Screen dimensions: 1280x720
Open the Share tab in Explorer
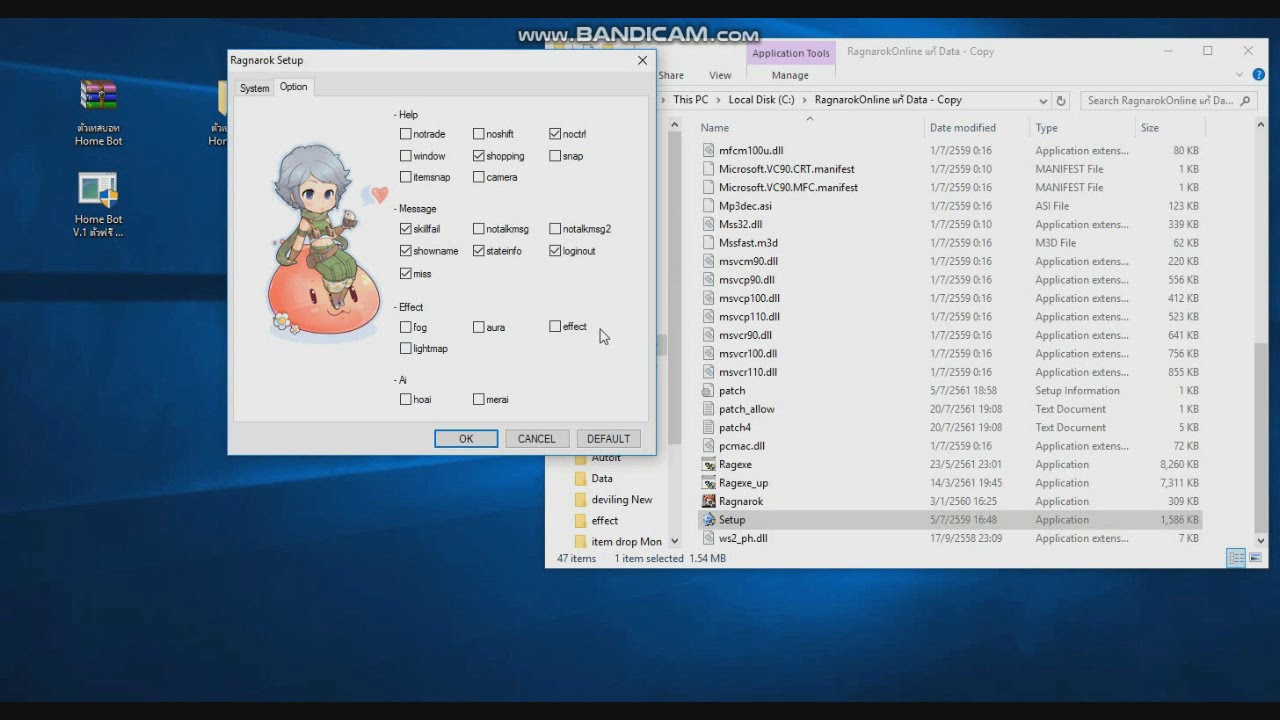pyautogui.click(x=671, y=75)
